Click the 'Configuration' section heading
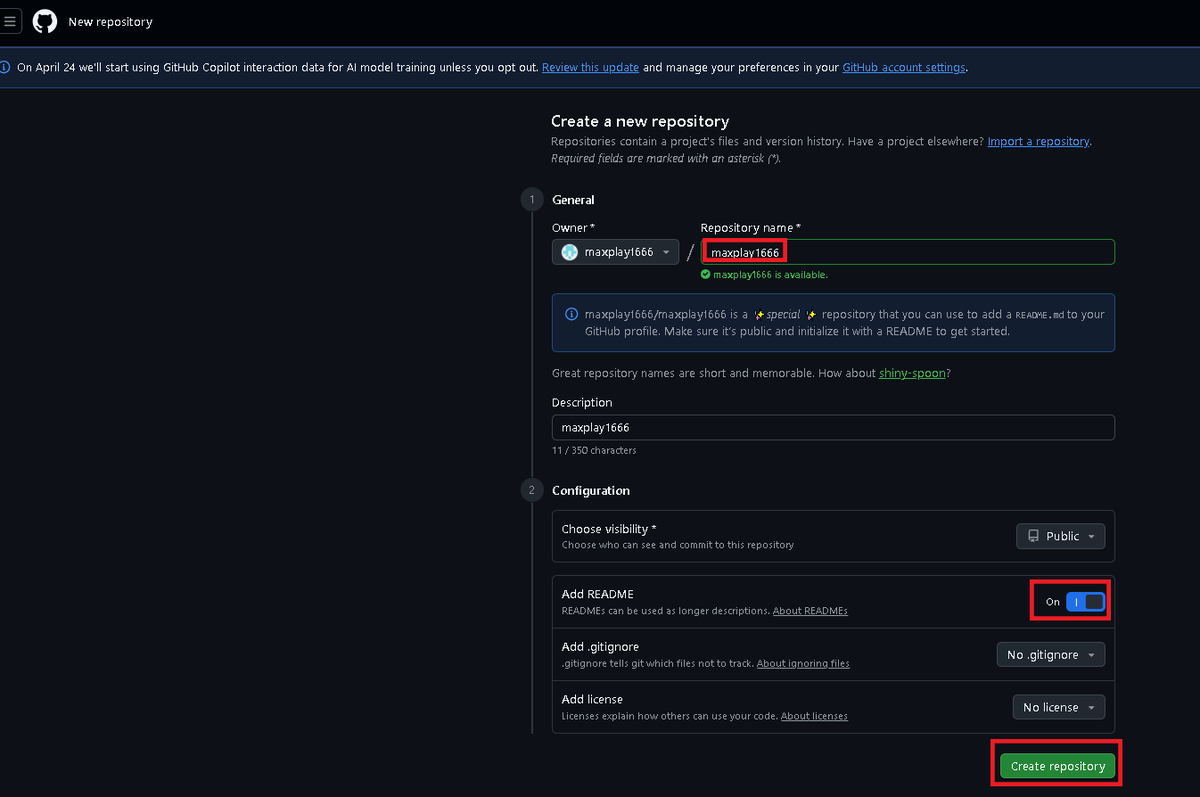Image resolution: width=1200 pixels, height=797 pixels. point(591,491)
